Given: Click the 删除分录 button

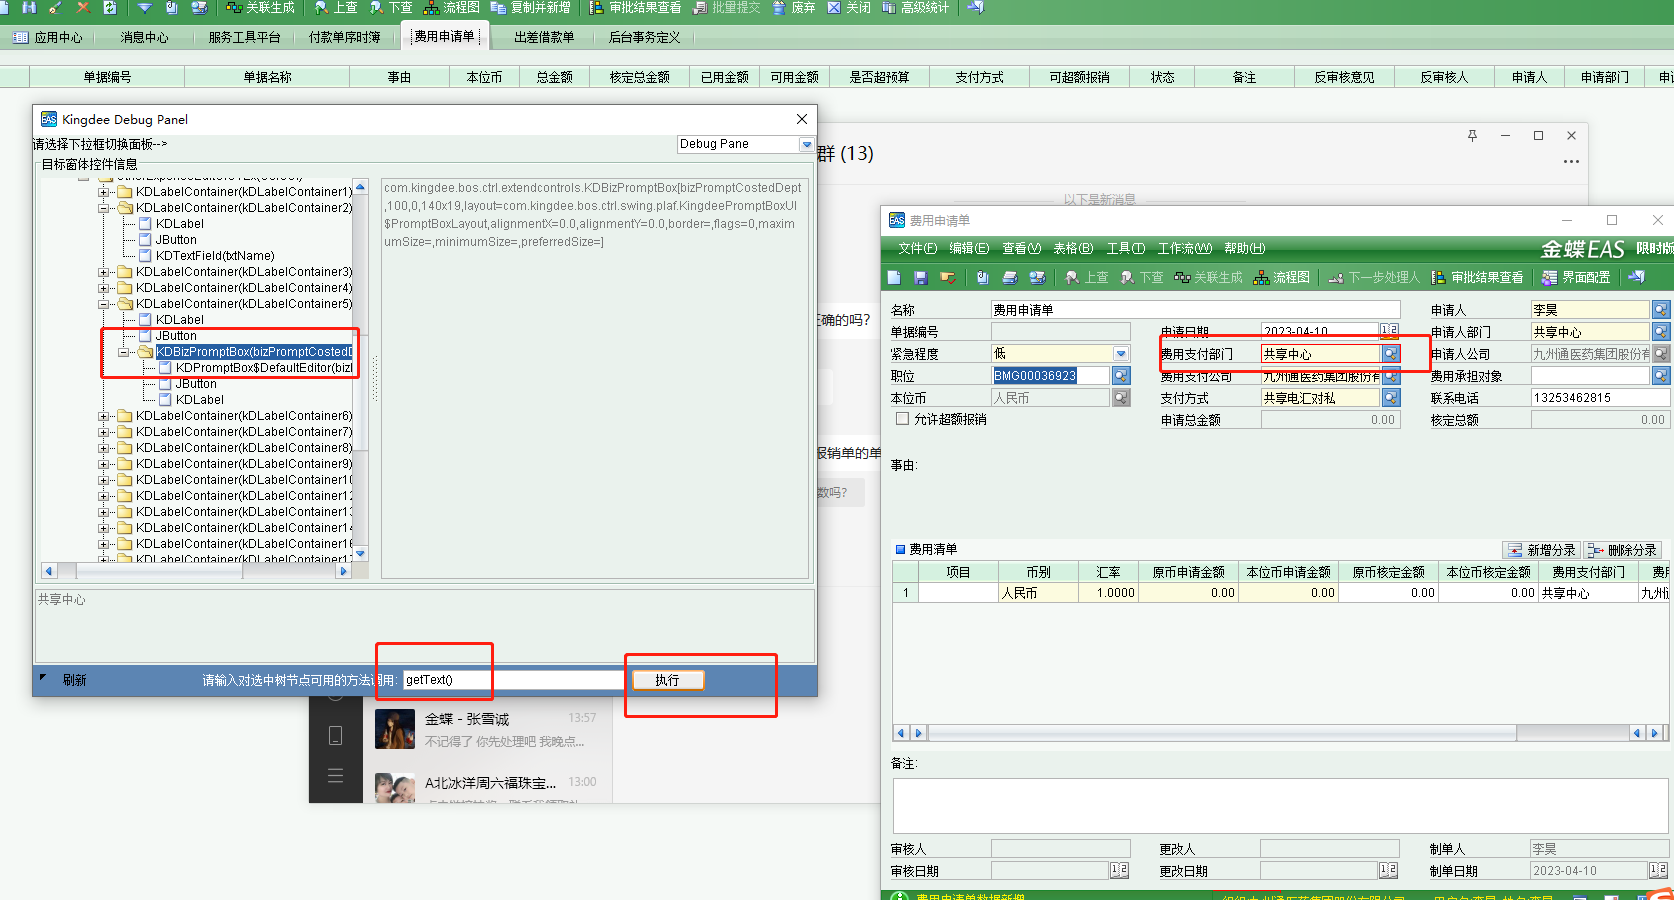Looking at the screenshot, I should [x=1624, y=550].
